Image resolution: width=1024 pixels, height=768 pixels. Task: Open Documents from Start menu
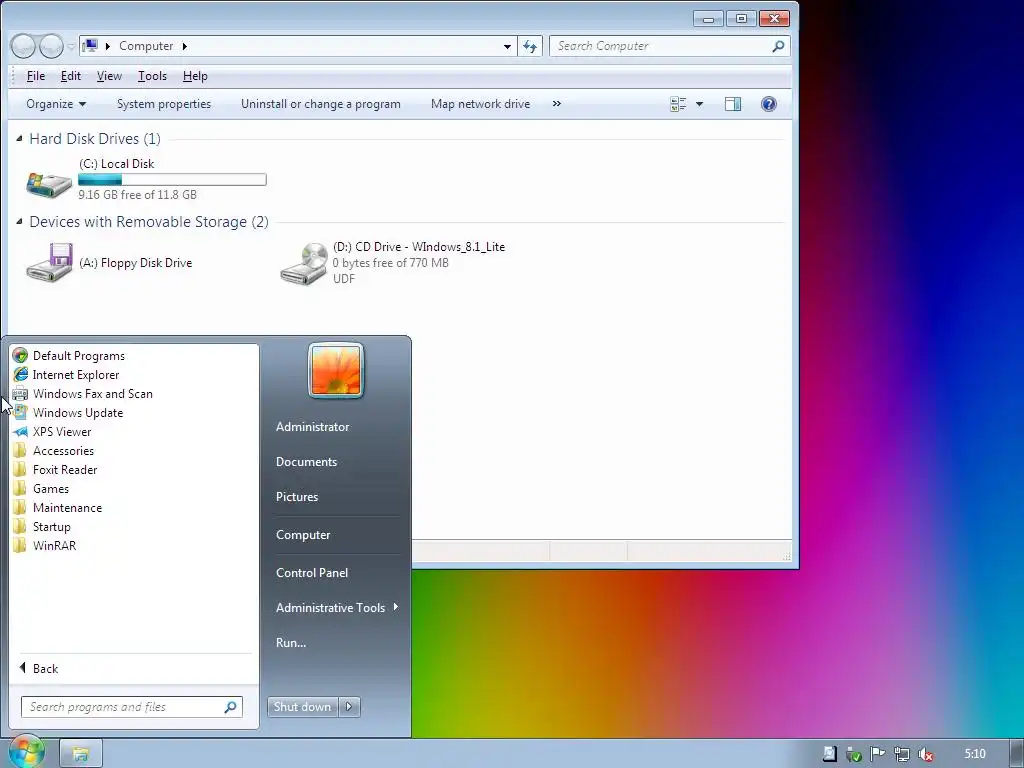(x=306, y=462)
